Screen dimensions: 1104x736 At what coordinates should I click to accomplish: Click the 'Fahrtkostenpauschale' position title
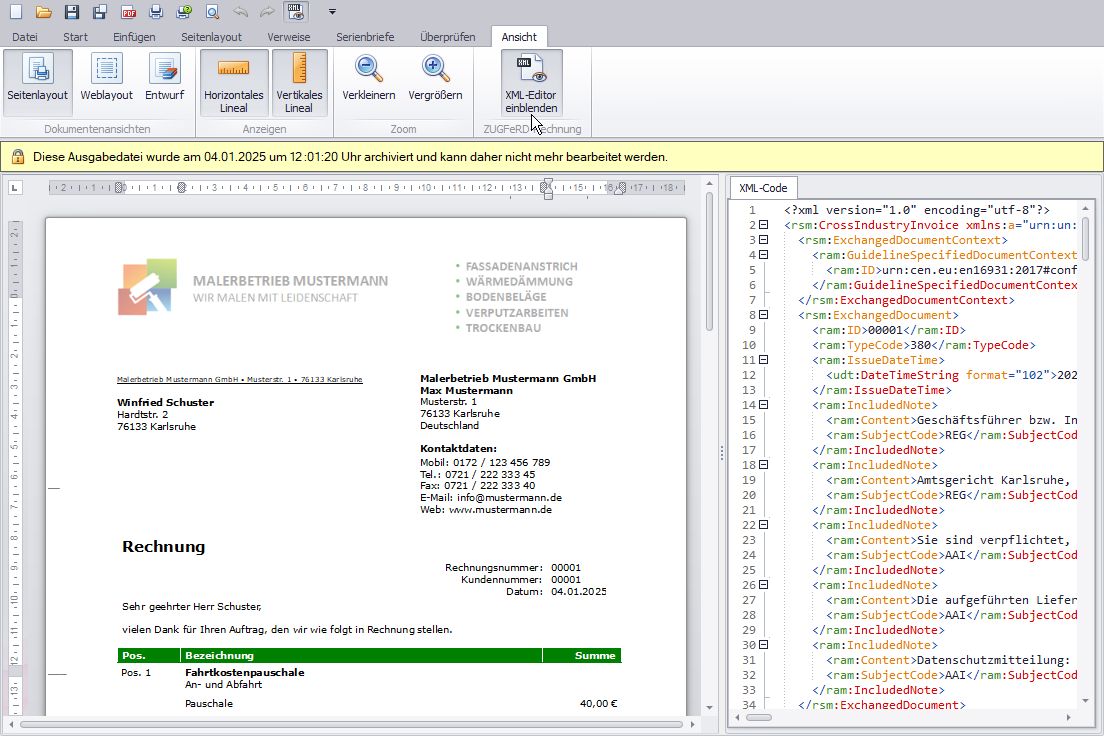coord(245,673)
